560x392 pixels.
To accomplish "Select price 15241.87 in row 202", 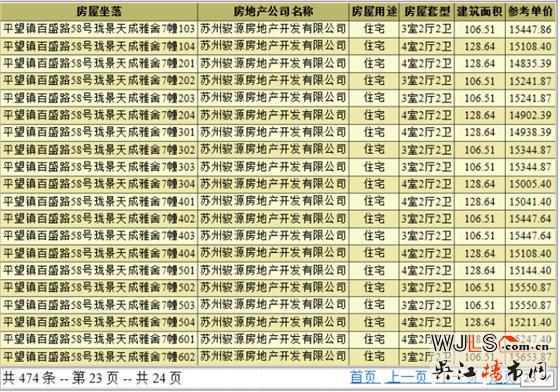I will 530,81.
